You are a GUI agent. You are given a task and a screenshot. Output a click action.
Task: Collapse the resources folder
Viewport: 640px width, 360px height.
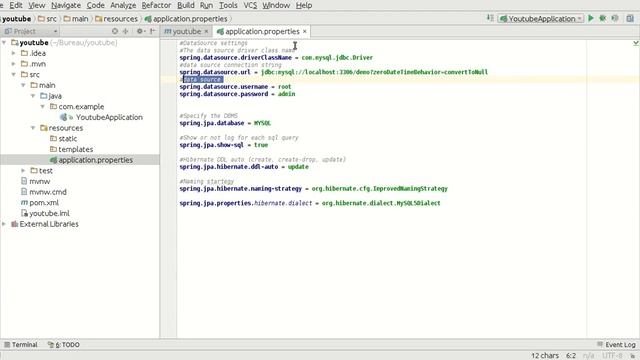coord(33,128)
